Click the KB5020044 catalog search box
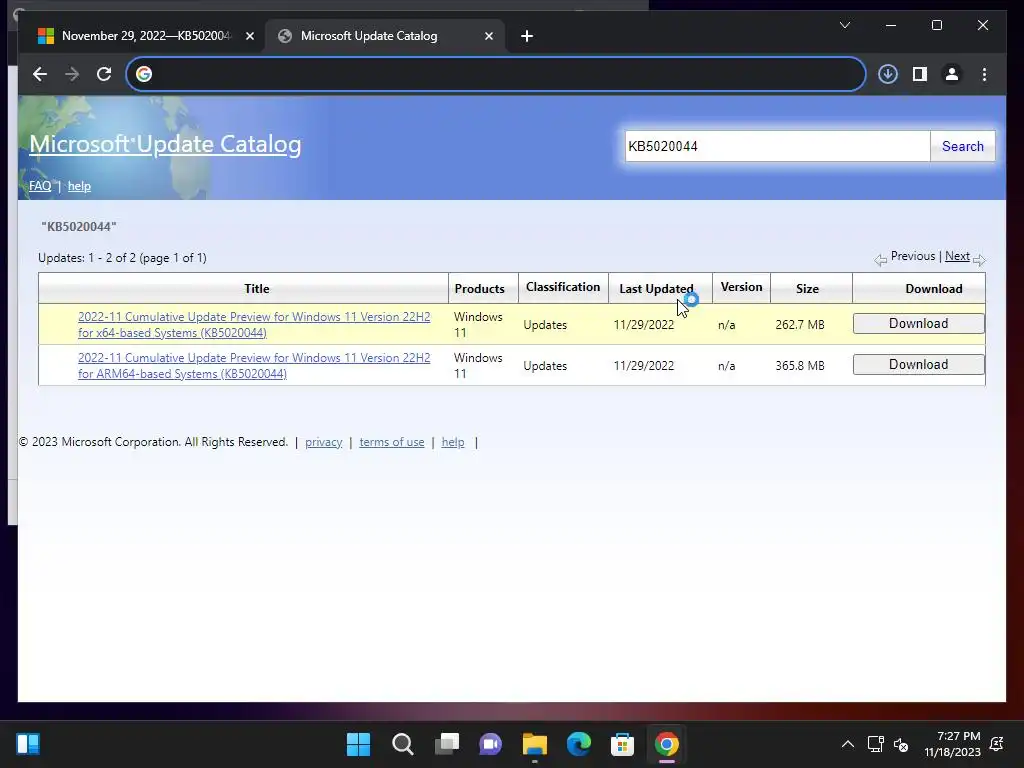The image size is (1024, 768). click(x=776, y=146)
